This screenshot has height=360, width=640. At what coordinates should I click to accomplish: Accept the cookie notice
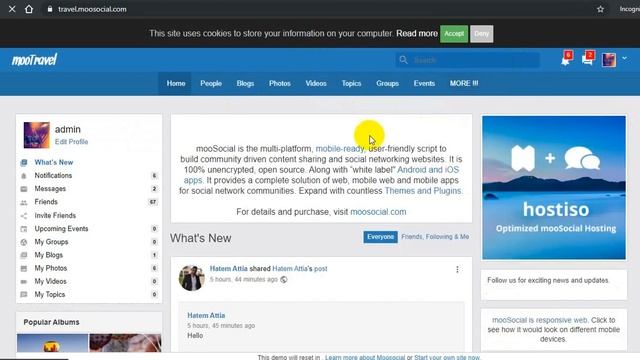click(x=454, y=34)
